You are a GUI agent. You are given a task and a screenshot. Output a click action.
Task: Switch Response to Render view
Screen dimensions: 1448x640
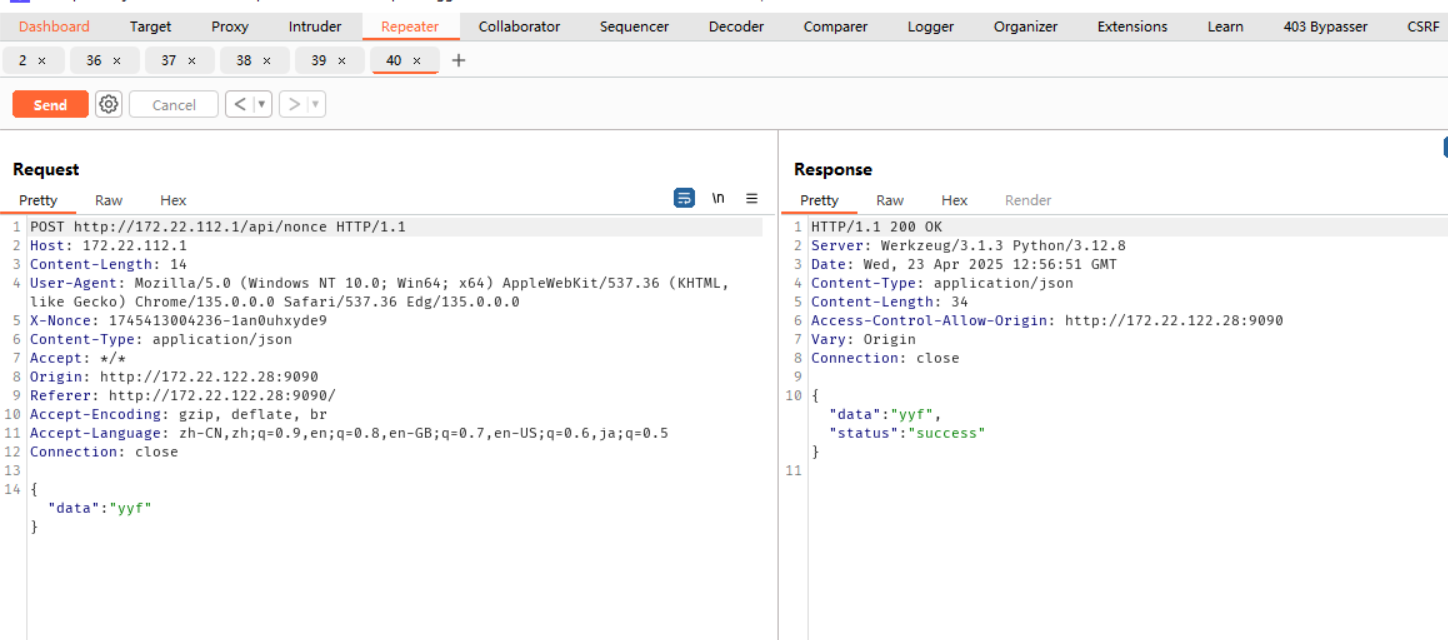(1028, 200)
